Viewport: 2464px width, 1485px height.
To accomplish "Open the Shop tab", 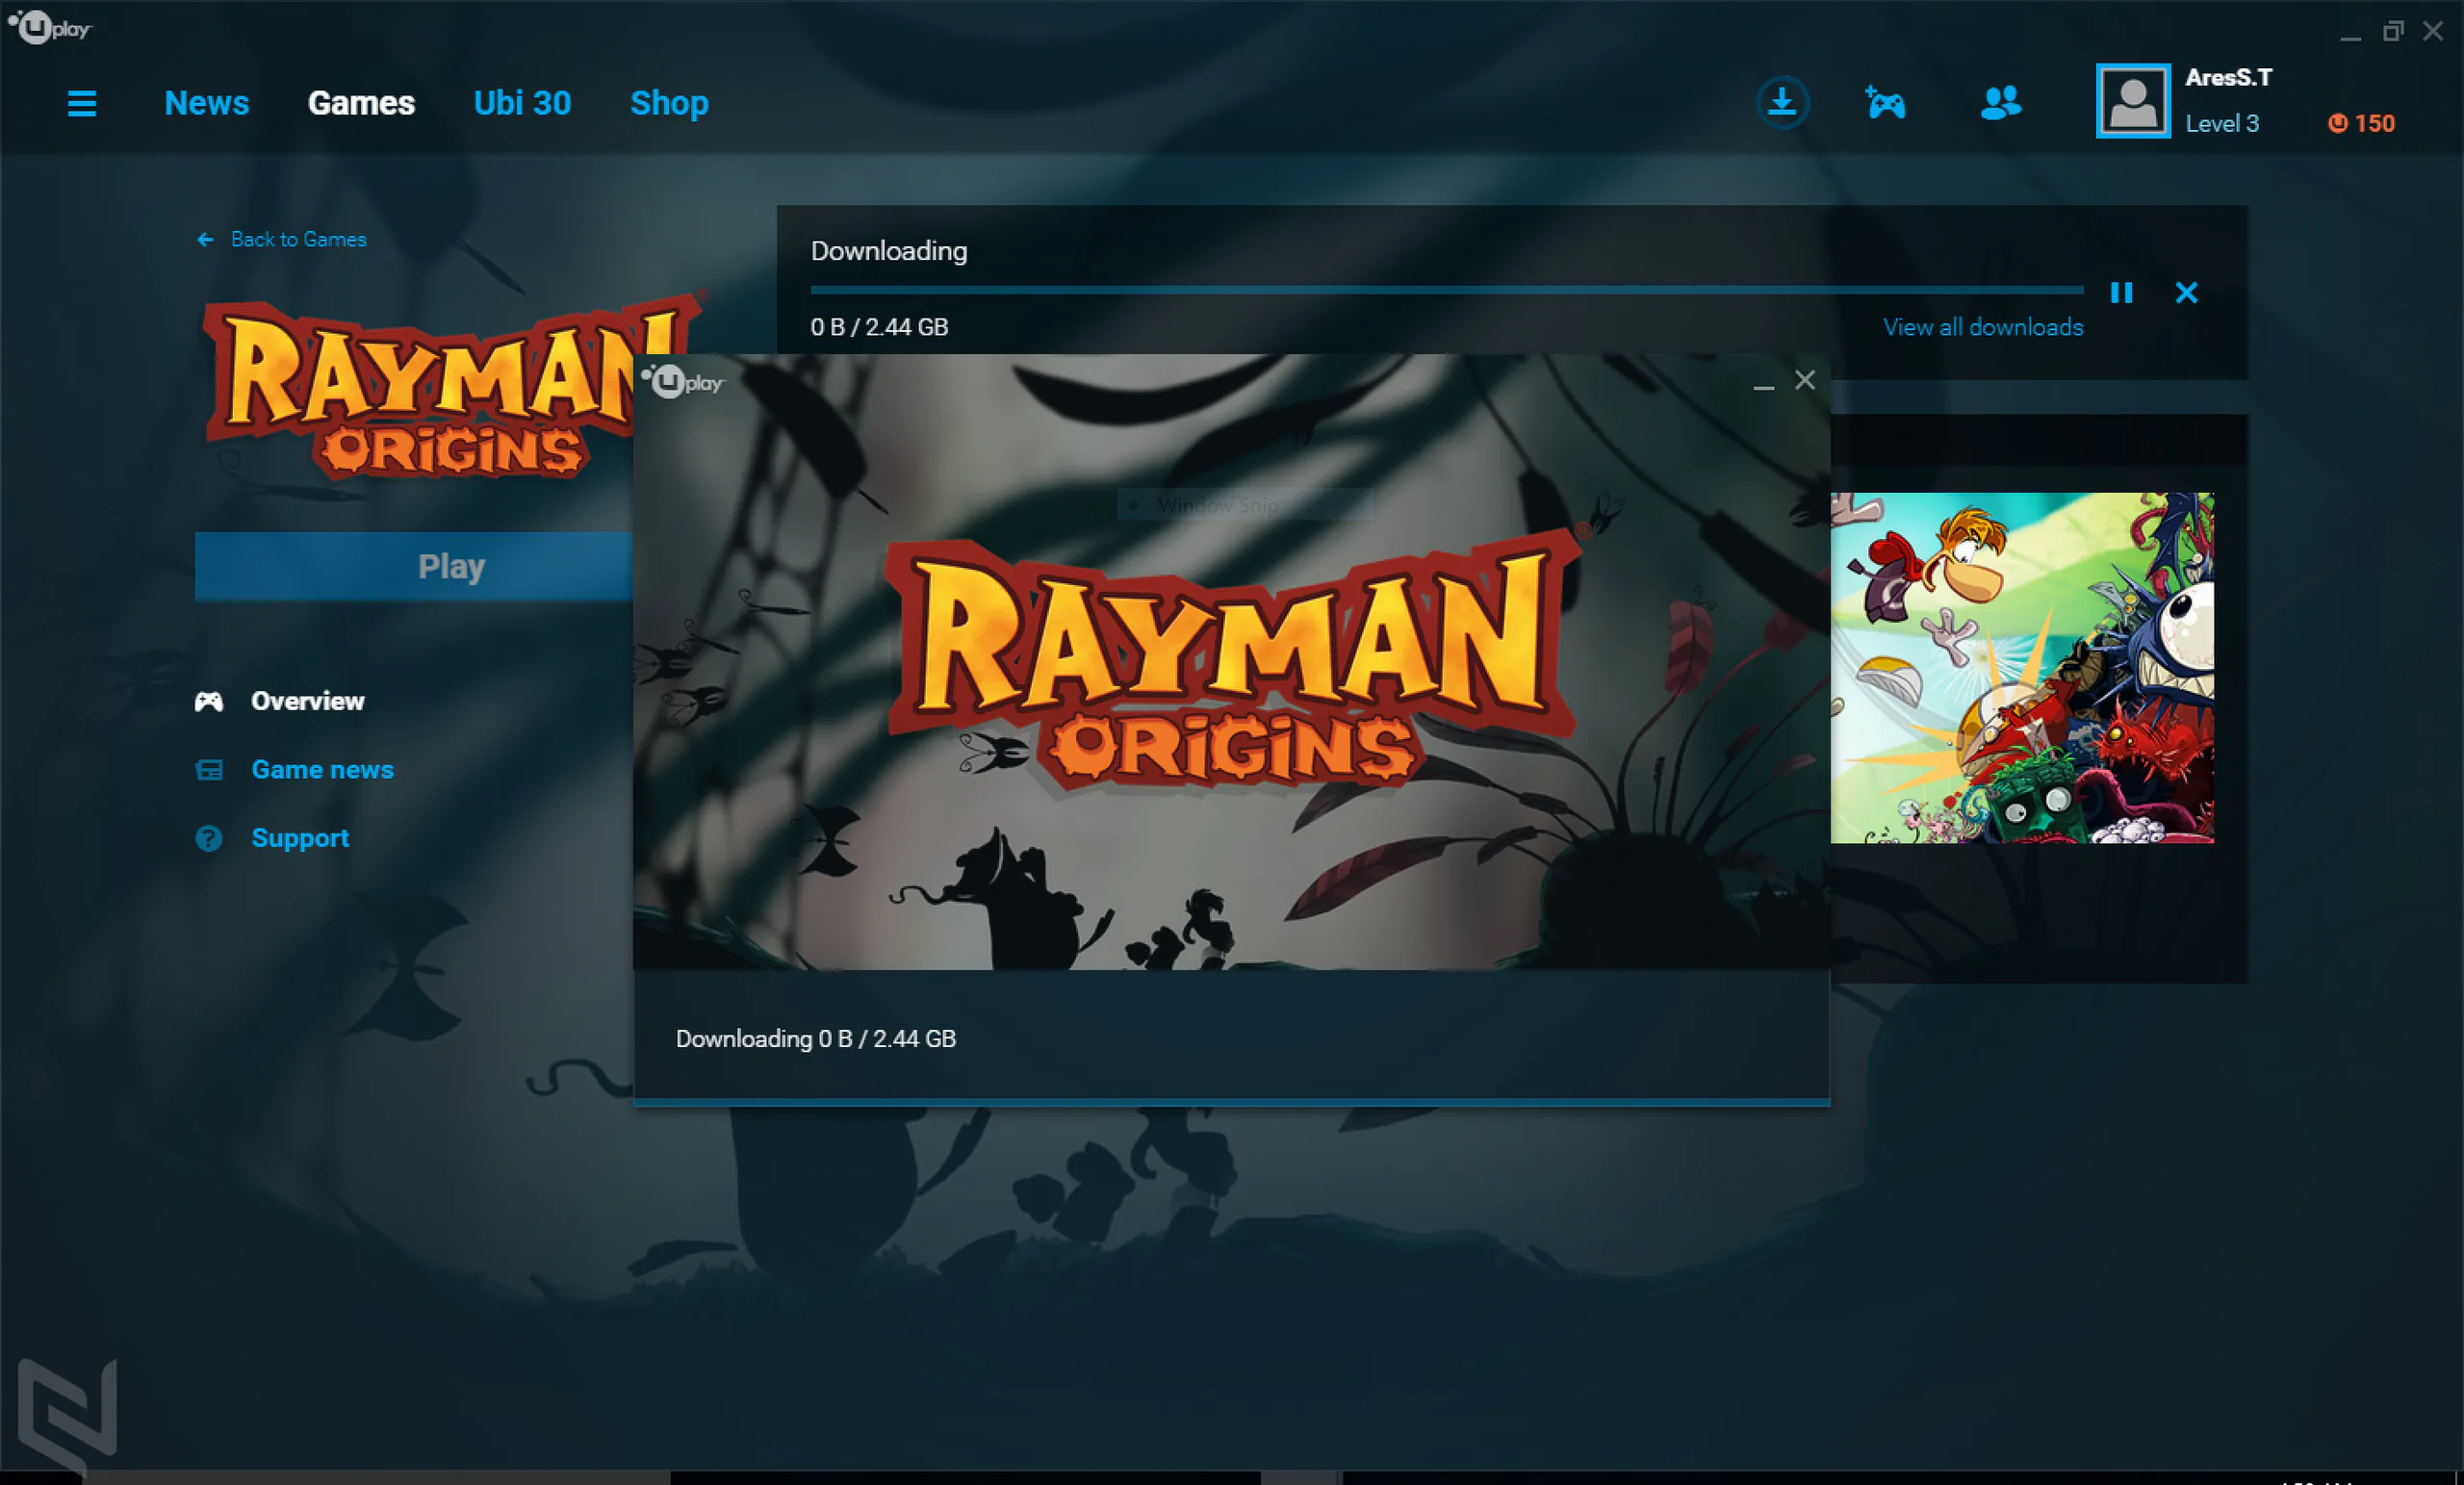I will tap(669, 103).
